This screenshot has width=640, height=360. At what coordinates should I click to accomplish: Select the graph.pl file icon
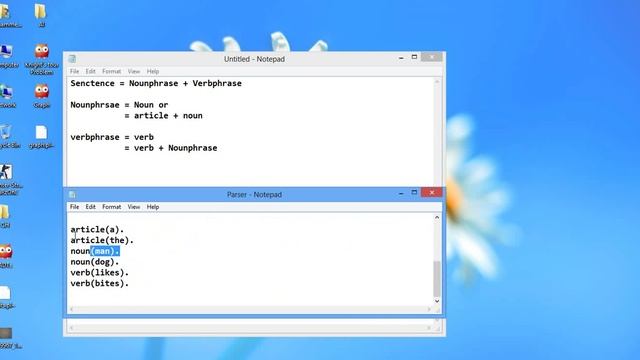tap(41, 137)
